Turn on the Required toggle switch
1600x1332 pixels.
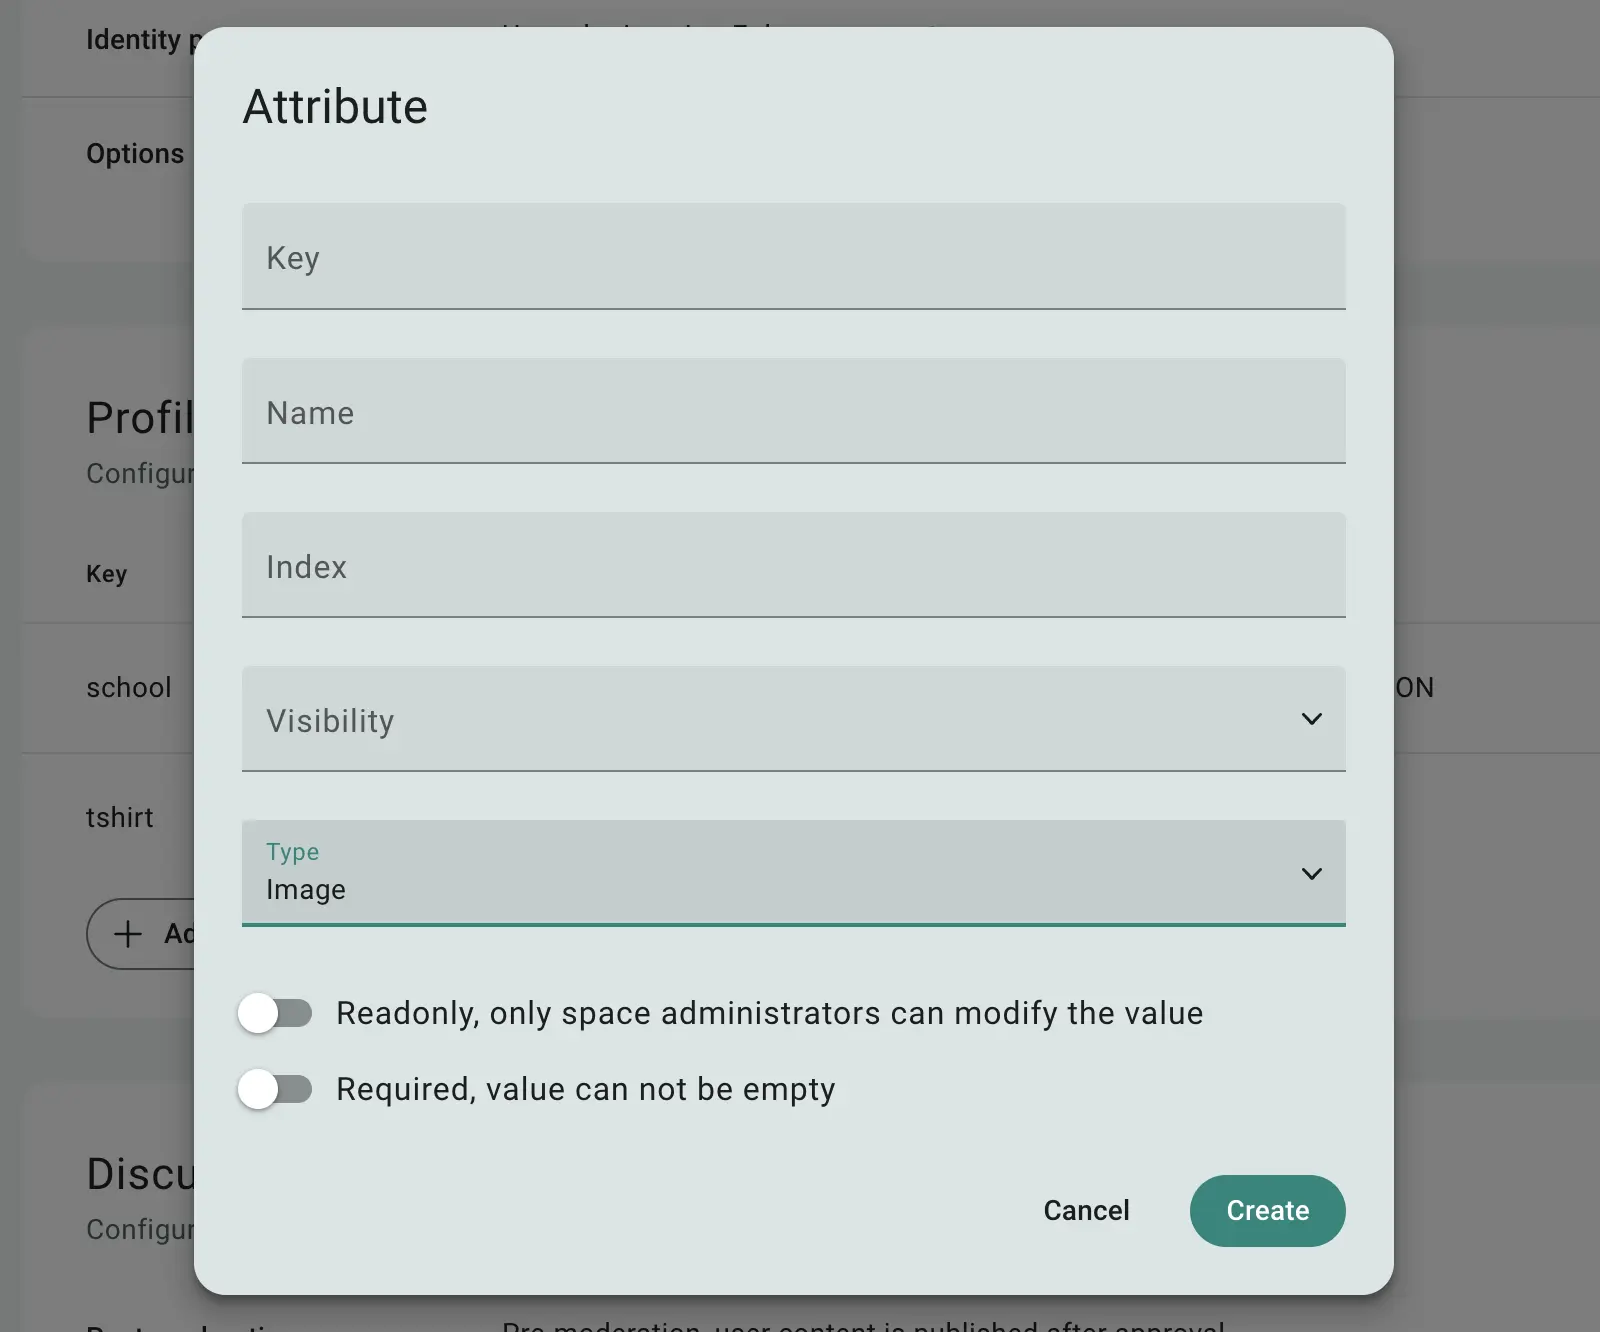pos(275,1089)
